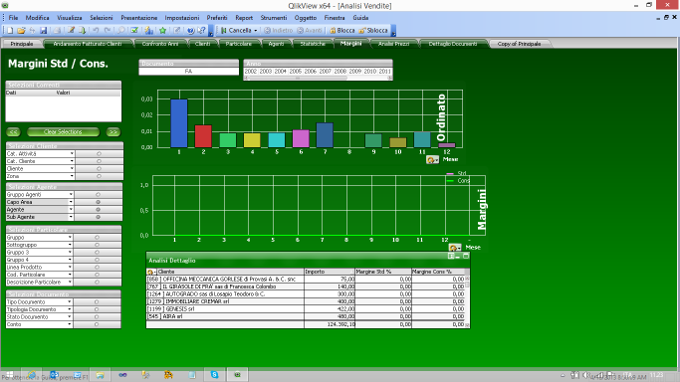Toggle the radio indicator for Cat. Attività
Image resolution: width=680 pixels, height=382 pixels.
[99, 153]
